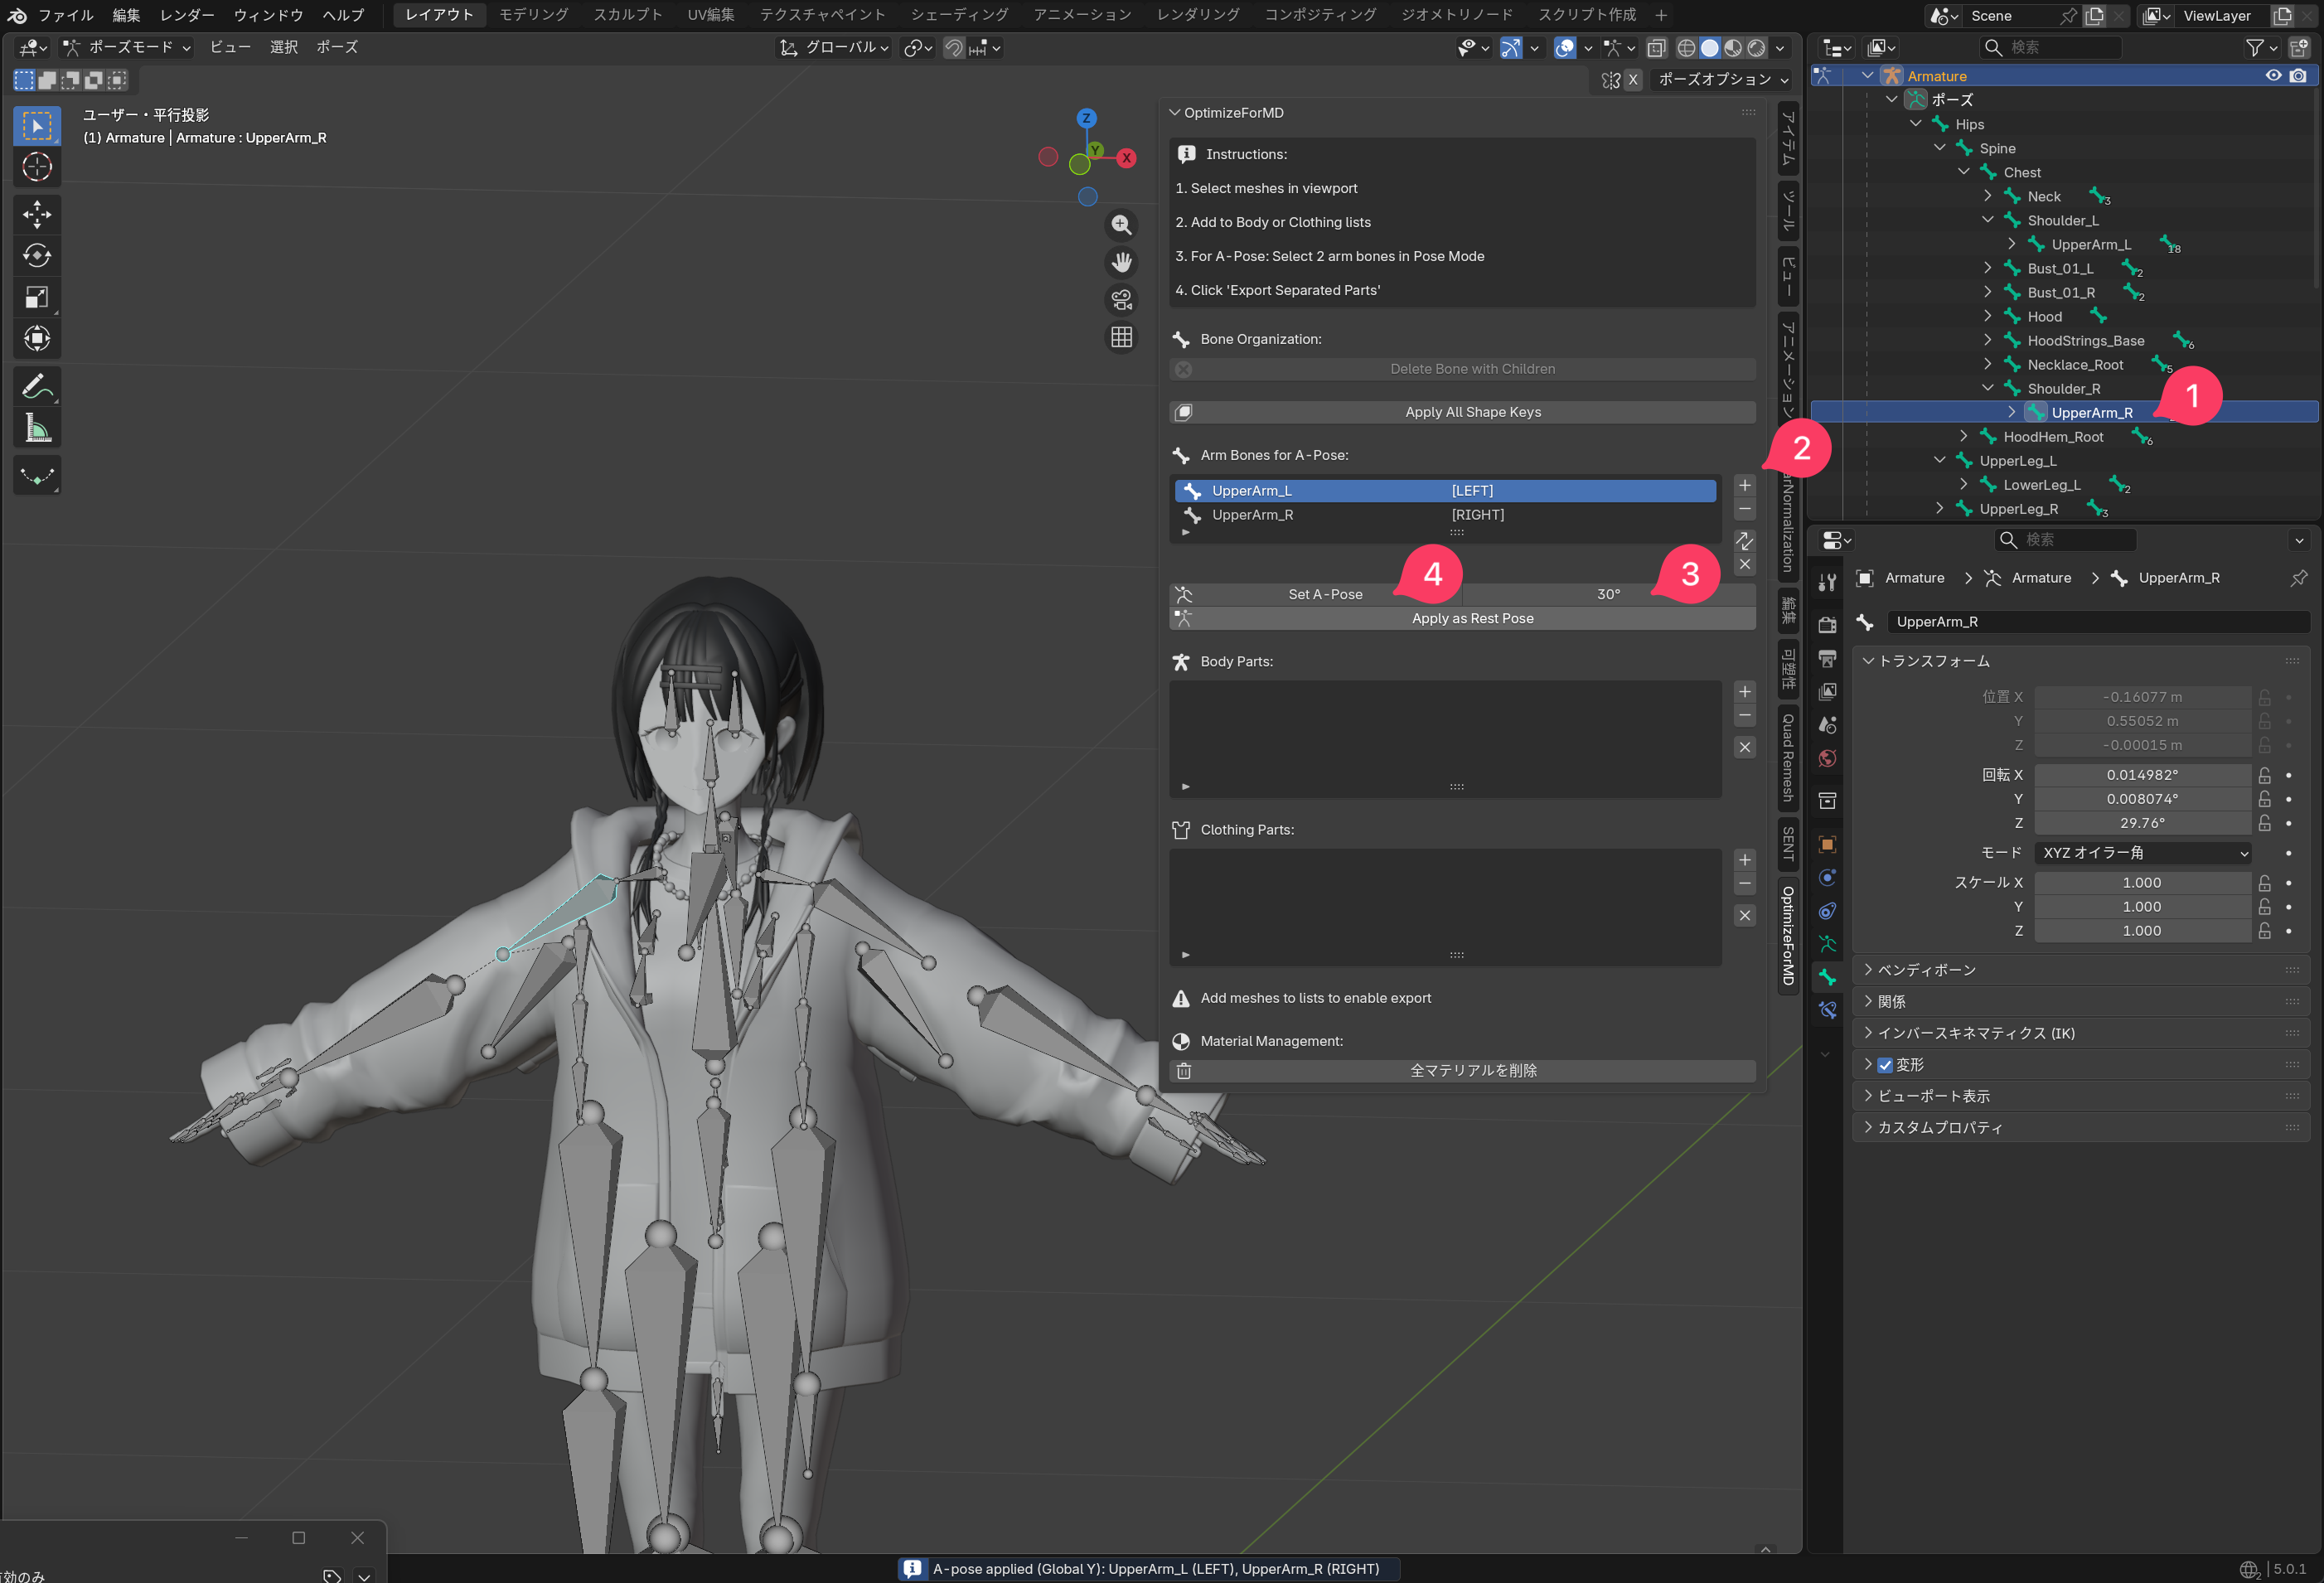
Task: Click the zoom viewport magnifier icon
Action: pyautogui.click(x=1121, y=226)
